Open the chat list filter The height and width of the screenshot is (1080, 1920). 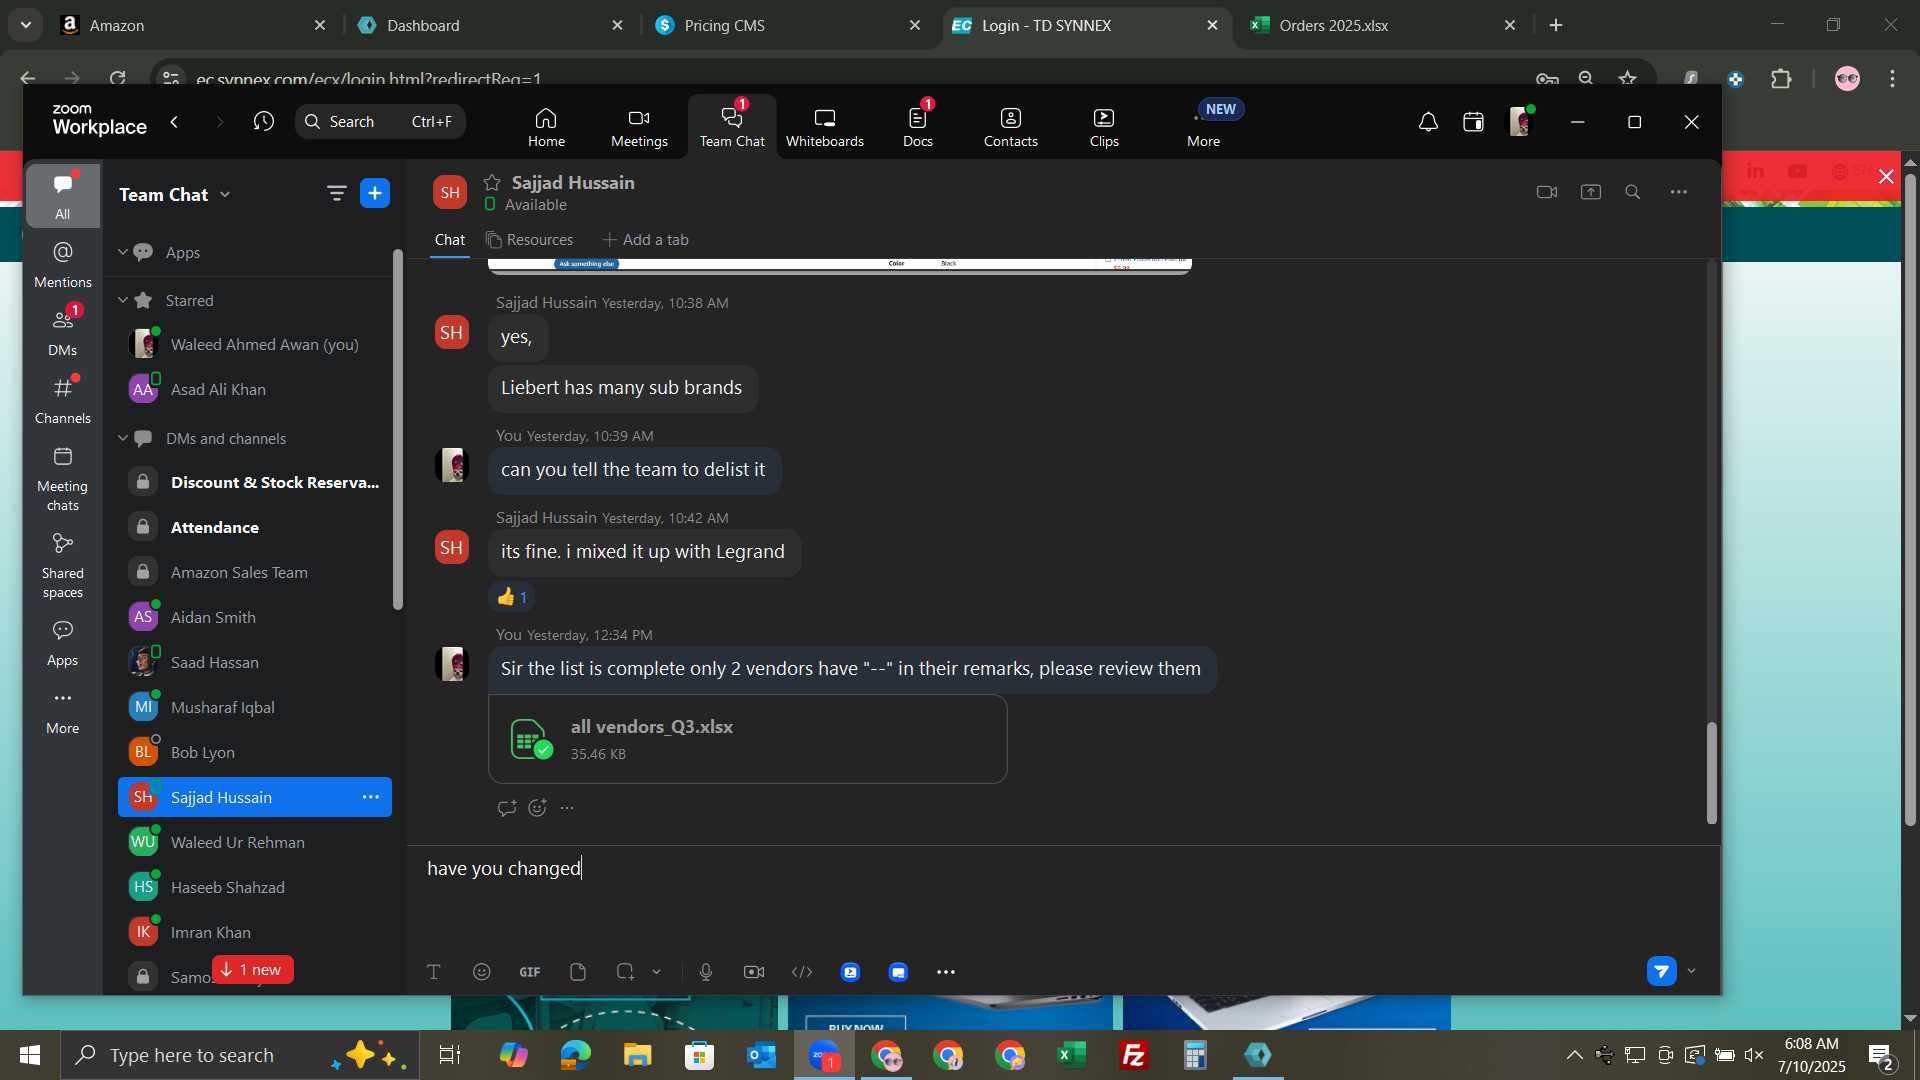336,193
